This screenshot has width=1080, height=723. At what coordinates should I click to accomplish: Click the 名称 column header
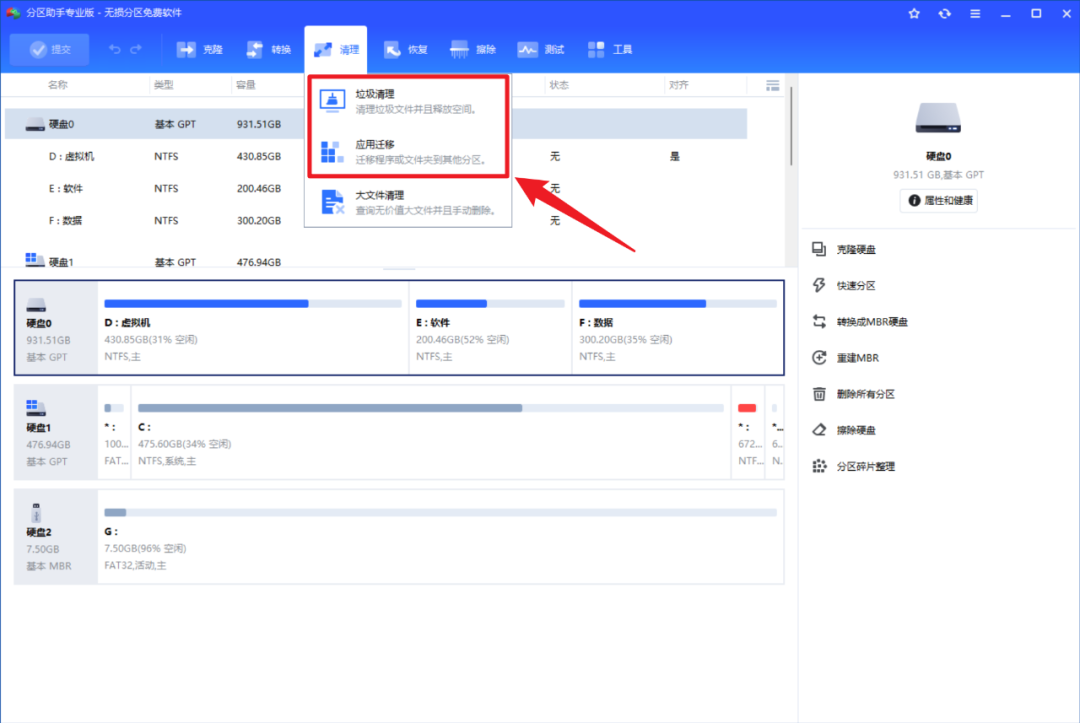pos(57,85)
